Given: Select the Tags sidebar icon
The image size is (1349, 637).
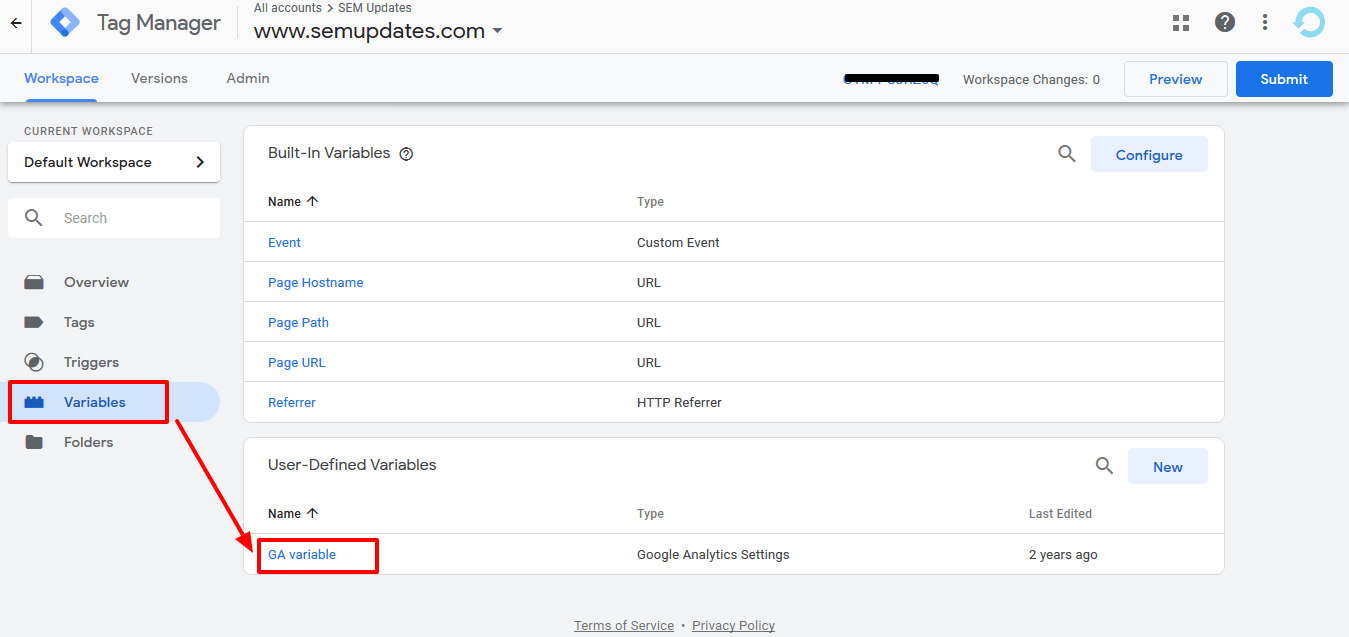Looking at the screenshot, I should [x=35, y=321].
